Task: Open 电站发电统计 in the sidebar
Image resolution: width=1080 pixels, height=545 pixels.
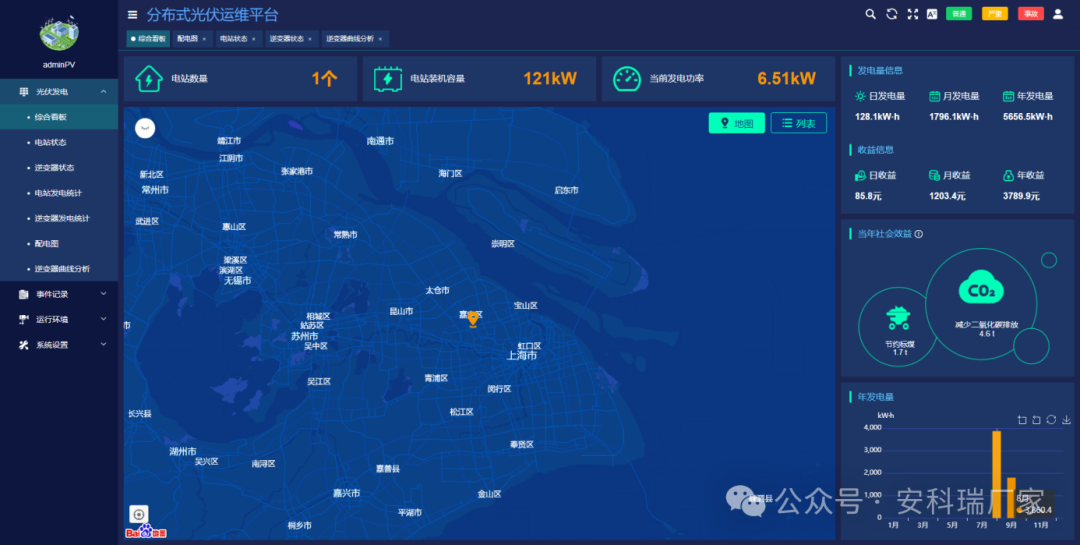Action: [x=59, y=193]
